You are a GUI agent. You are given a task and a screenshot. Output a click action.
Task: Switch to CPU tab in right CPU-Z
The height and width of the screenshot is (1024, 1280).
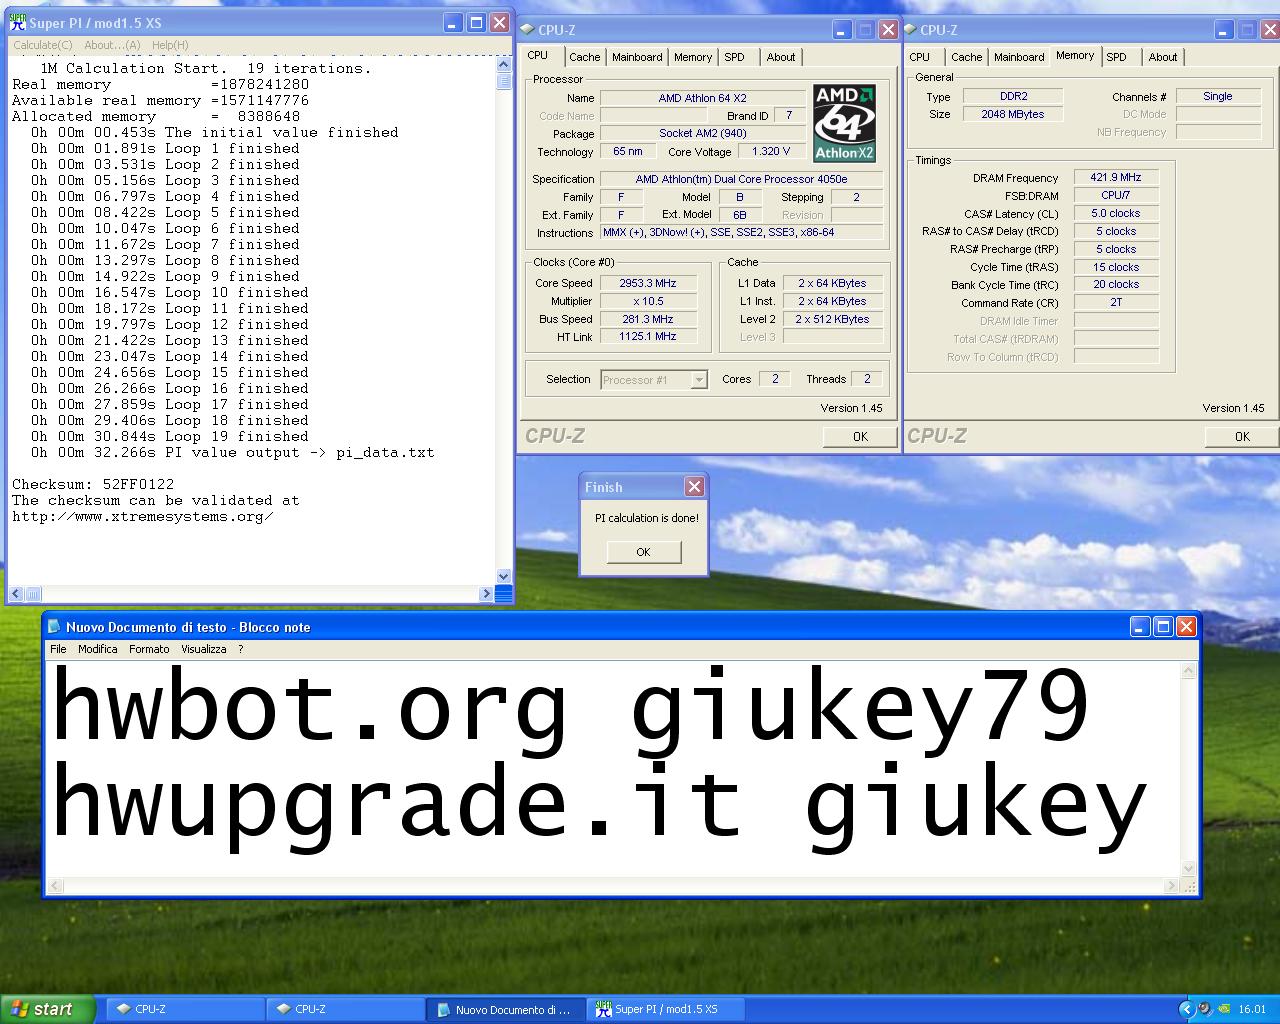pos(920,57)
